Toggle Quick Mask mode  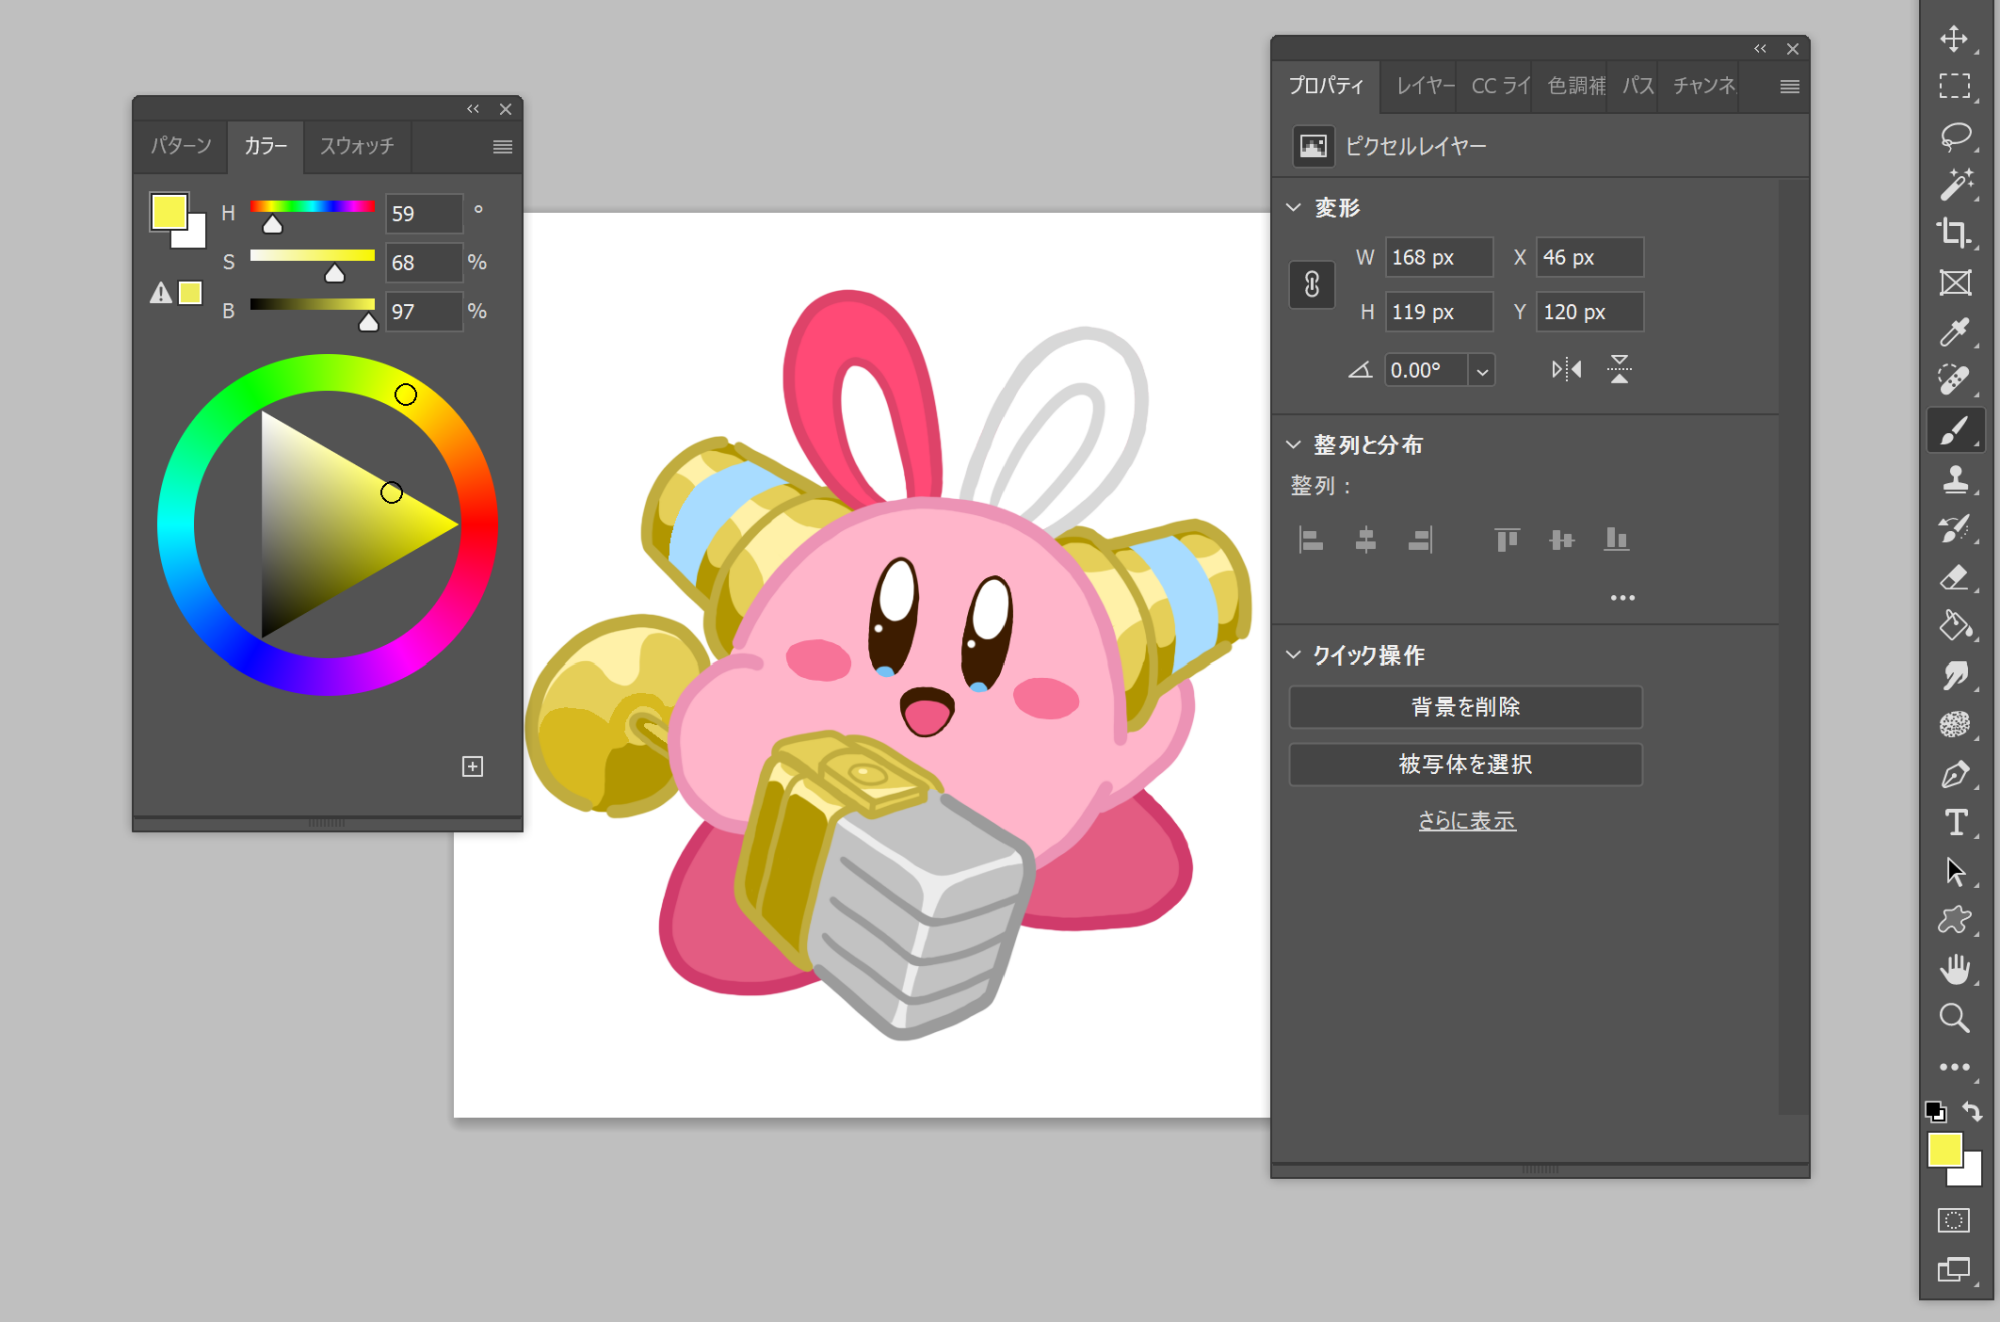coord(1954,1221)
